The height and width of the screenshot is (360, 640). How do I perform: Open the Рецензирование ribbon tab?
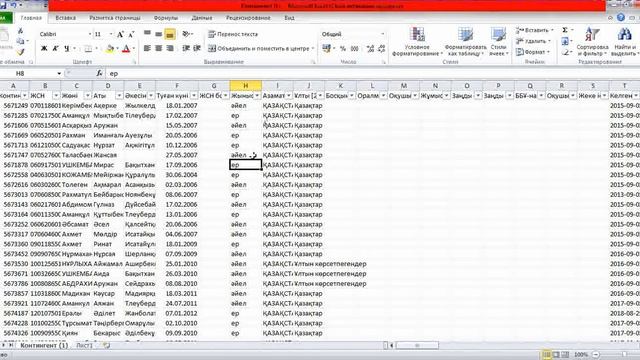pyautogui.click(x=248, y=18)
